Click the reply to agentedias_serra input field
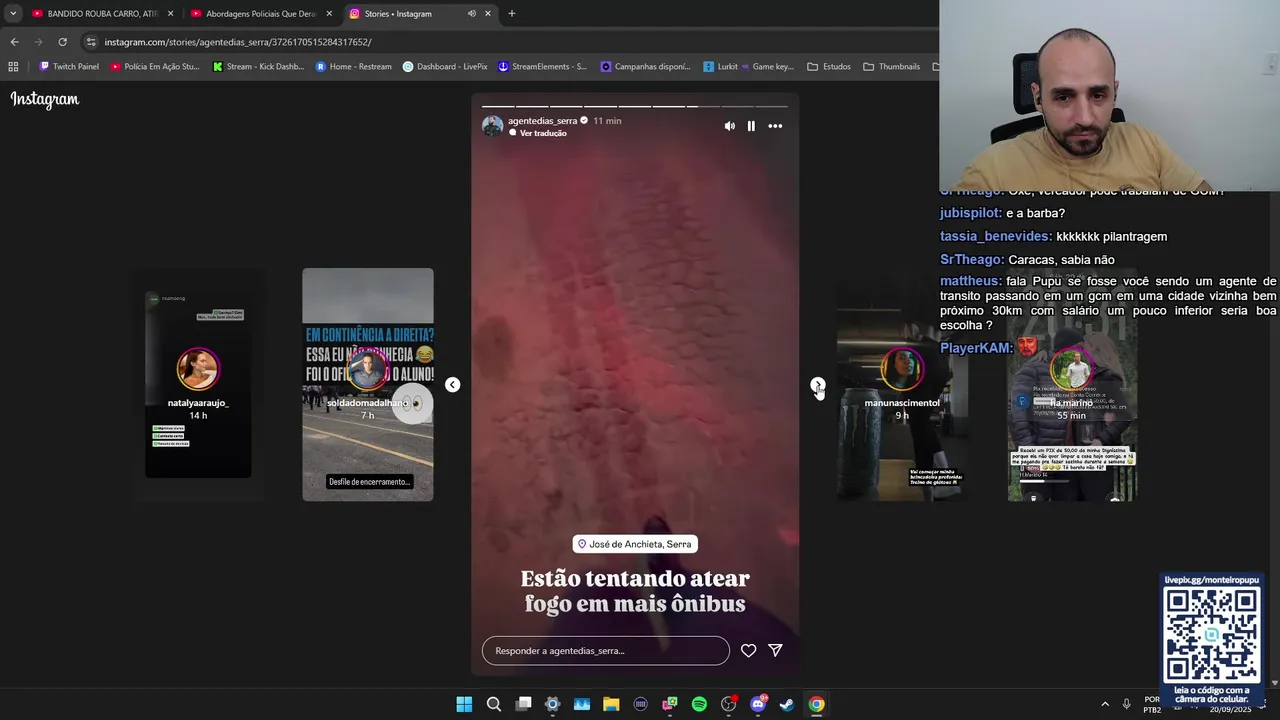The height and width of the screenshot is (720, 1280). click(x=606, y=650)
